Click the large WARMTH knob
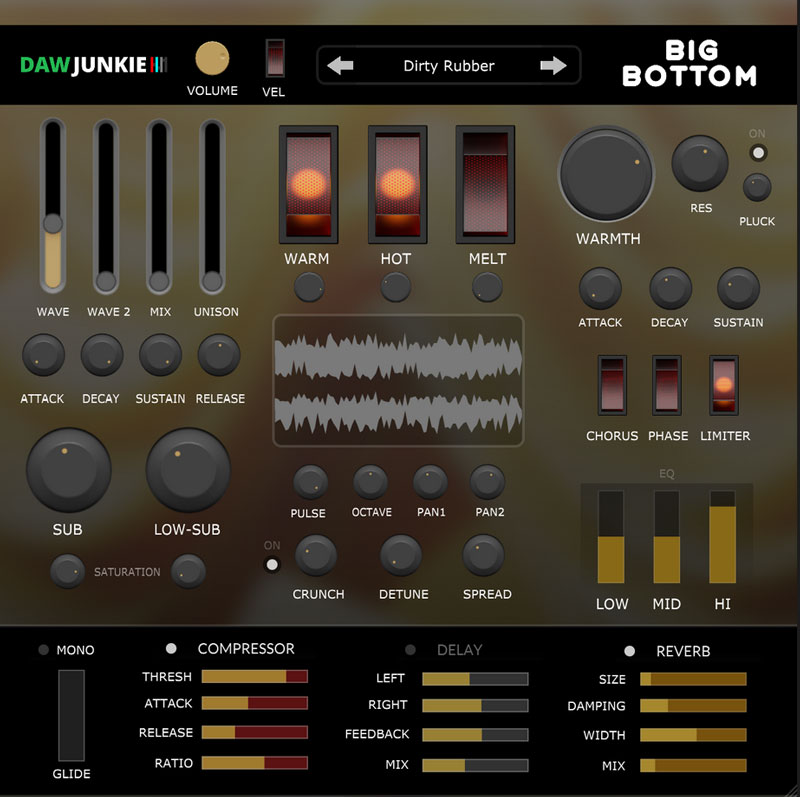The width and height of the screenshot is (800, 797). [x=606, y=174]
